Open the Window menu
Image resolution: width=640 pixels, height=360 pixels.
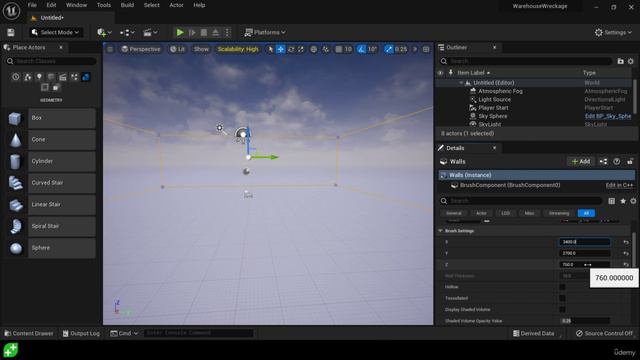point(76,5)
